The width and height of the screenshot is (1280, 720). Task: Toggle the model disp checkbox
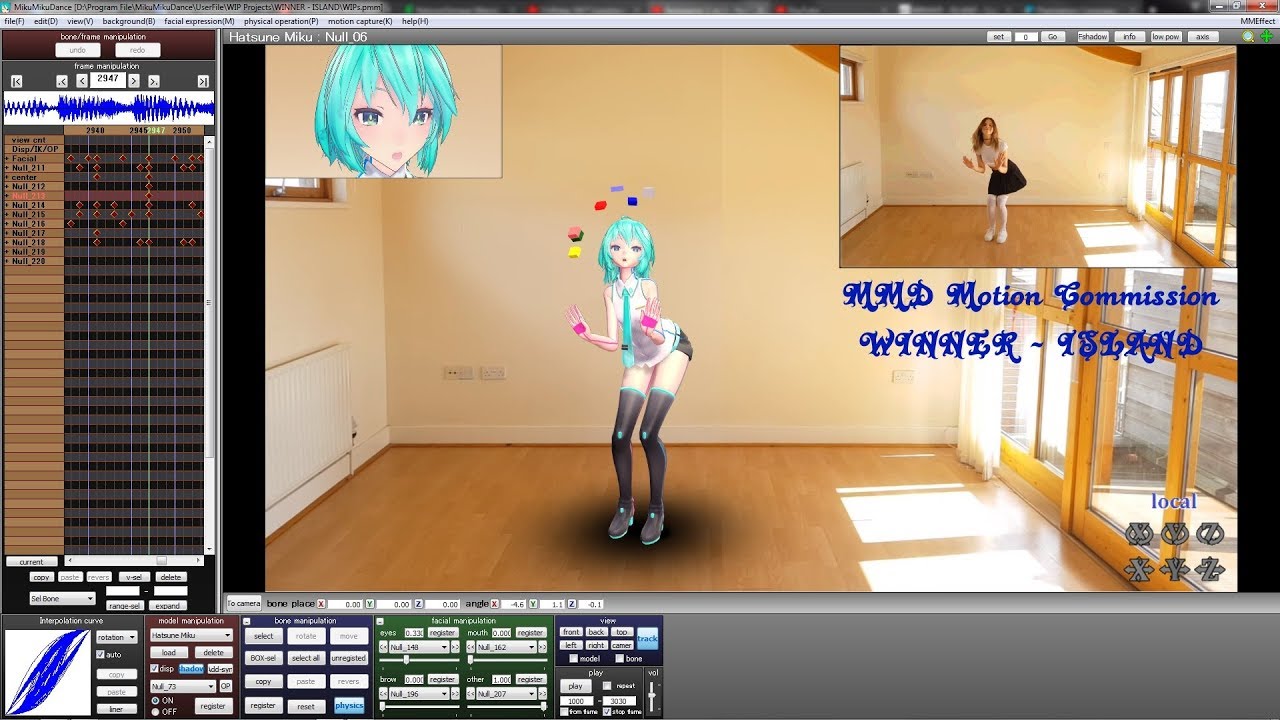155,669
